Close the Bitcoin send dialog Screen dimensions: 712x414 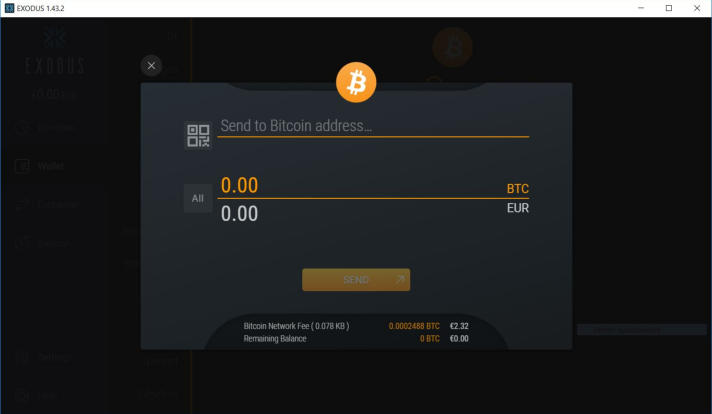click(151, 66)
